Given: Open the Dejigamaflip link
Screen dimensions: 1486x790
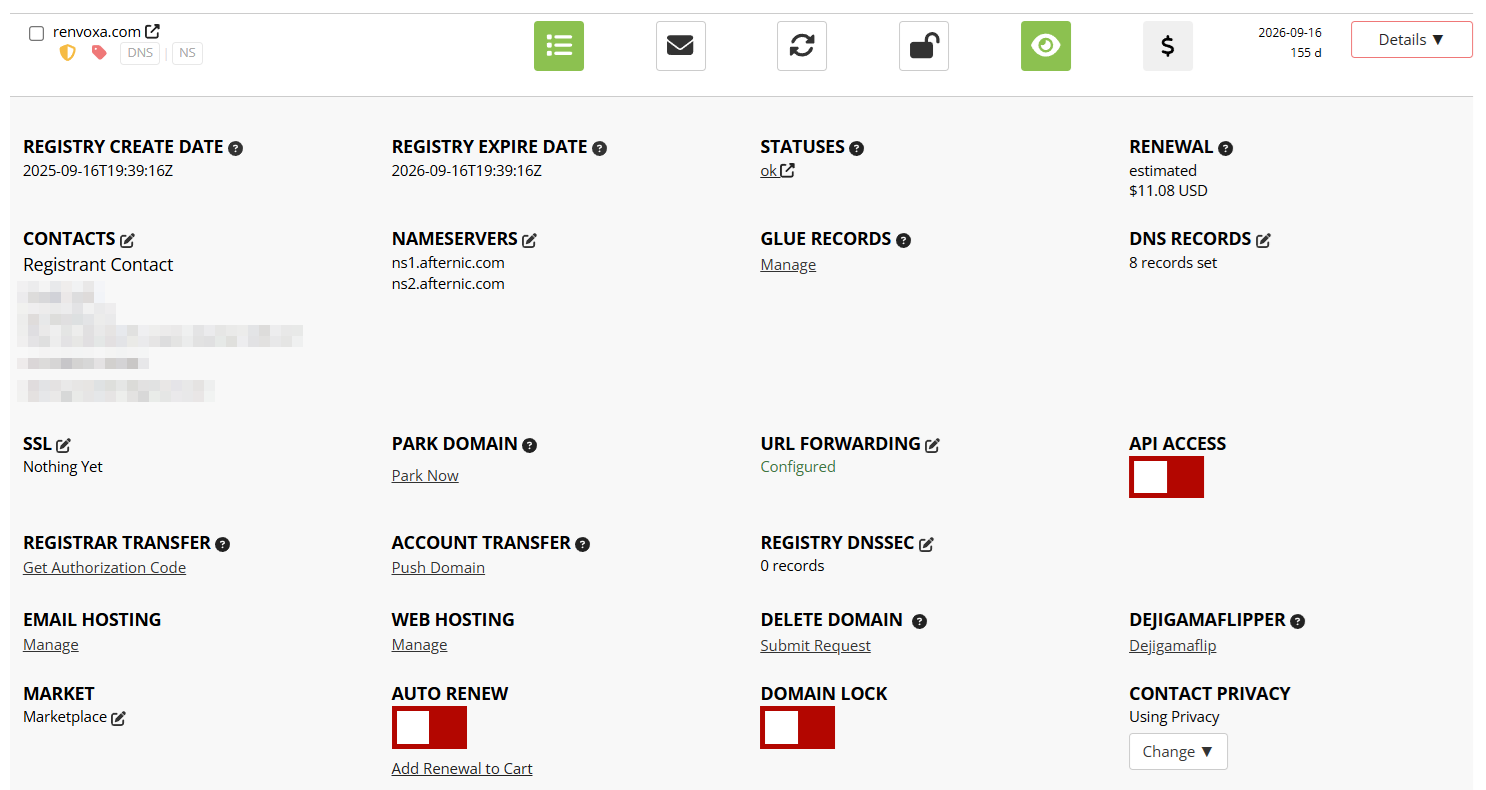Looking at the screenshot, I should (x=1172, y=646).
